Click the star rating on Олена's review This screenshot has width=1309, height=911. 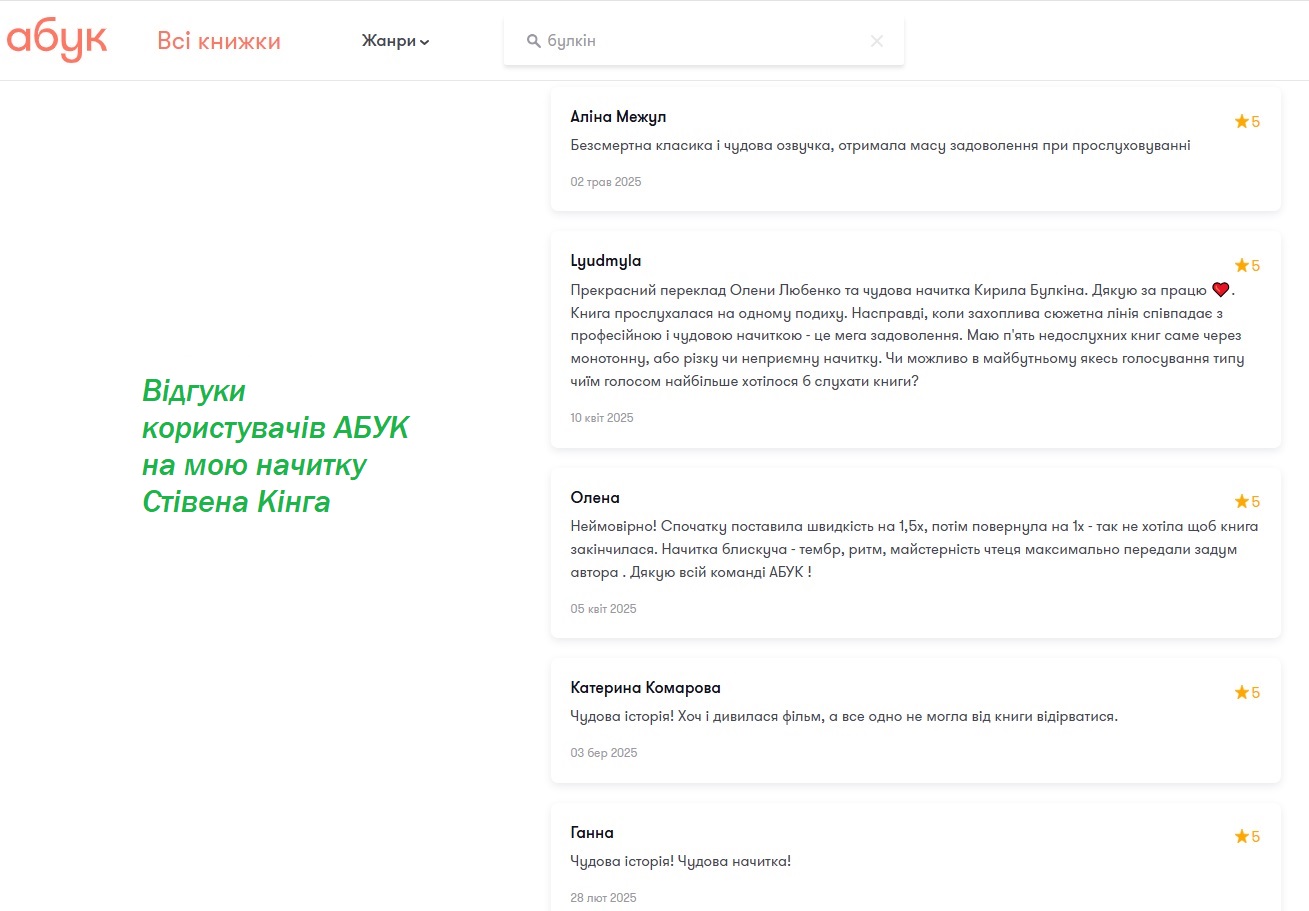[1247, 501]
